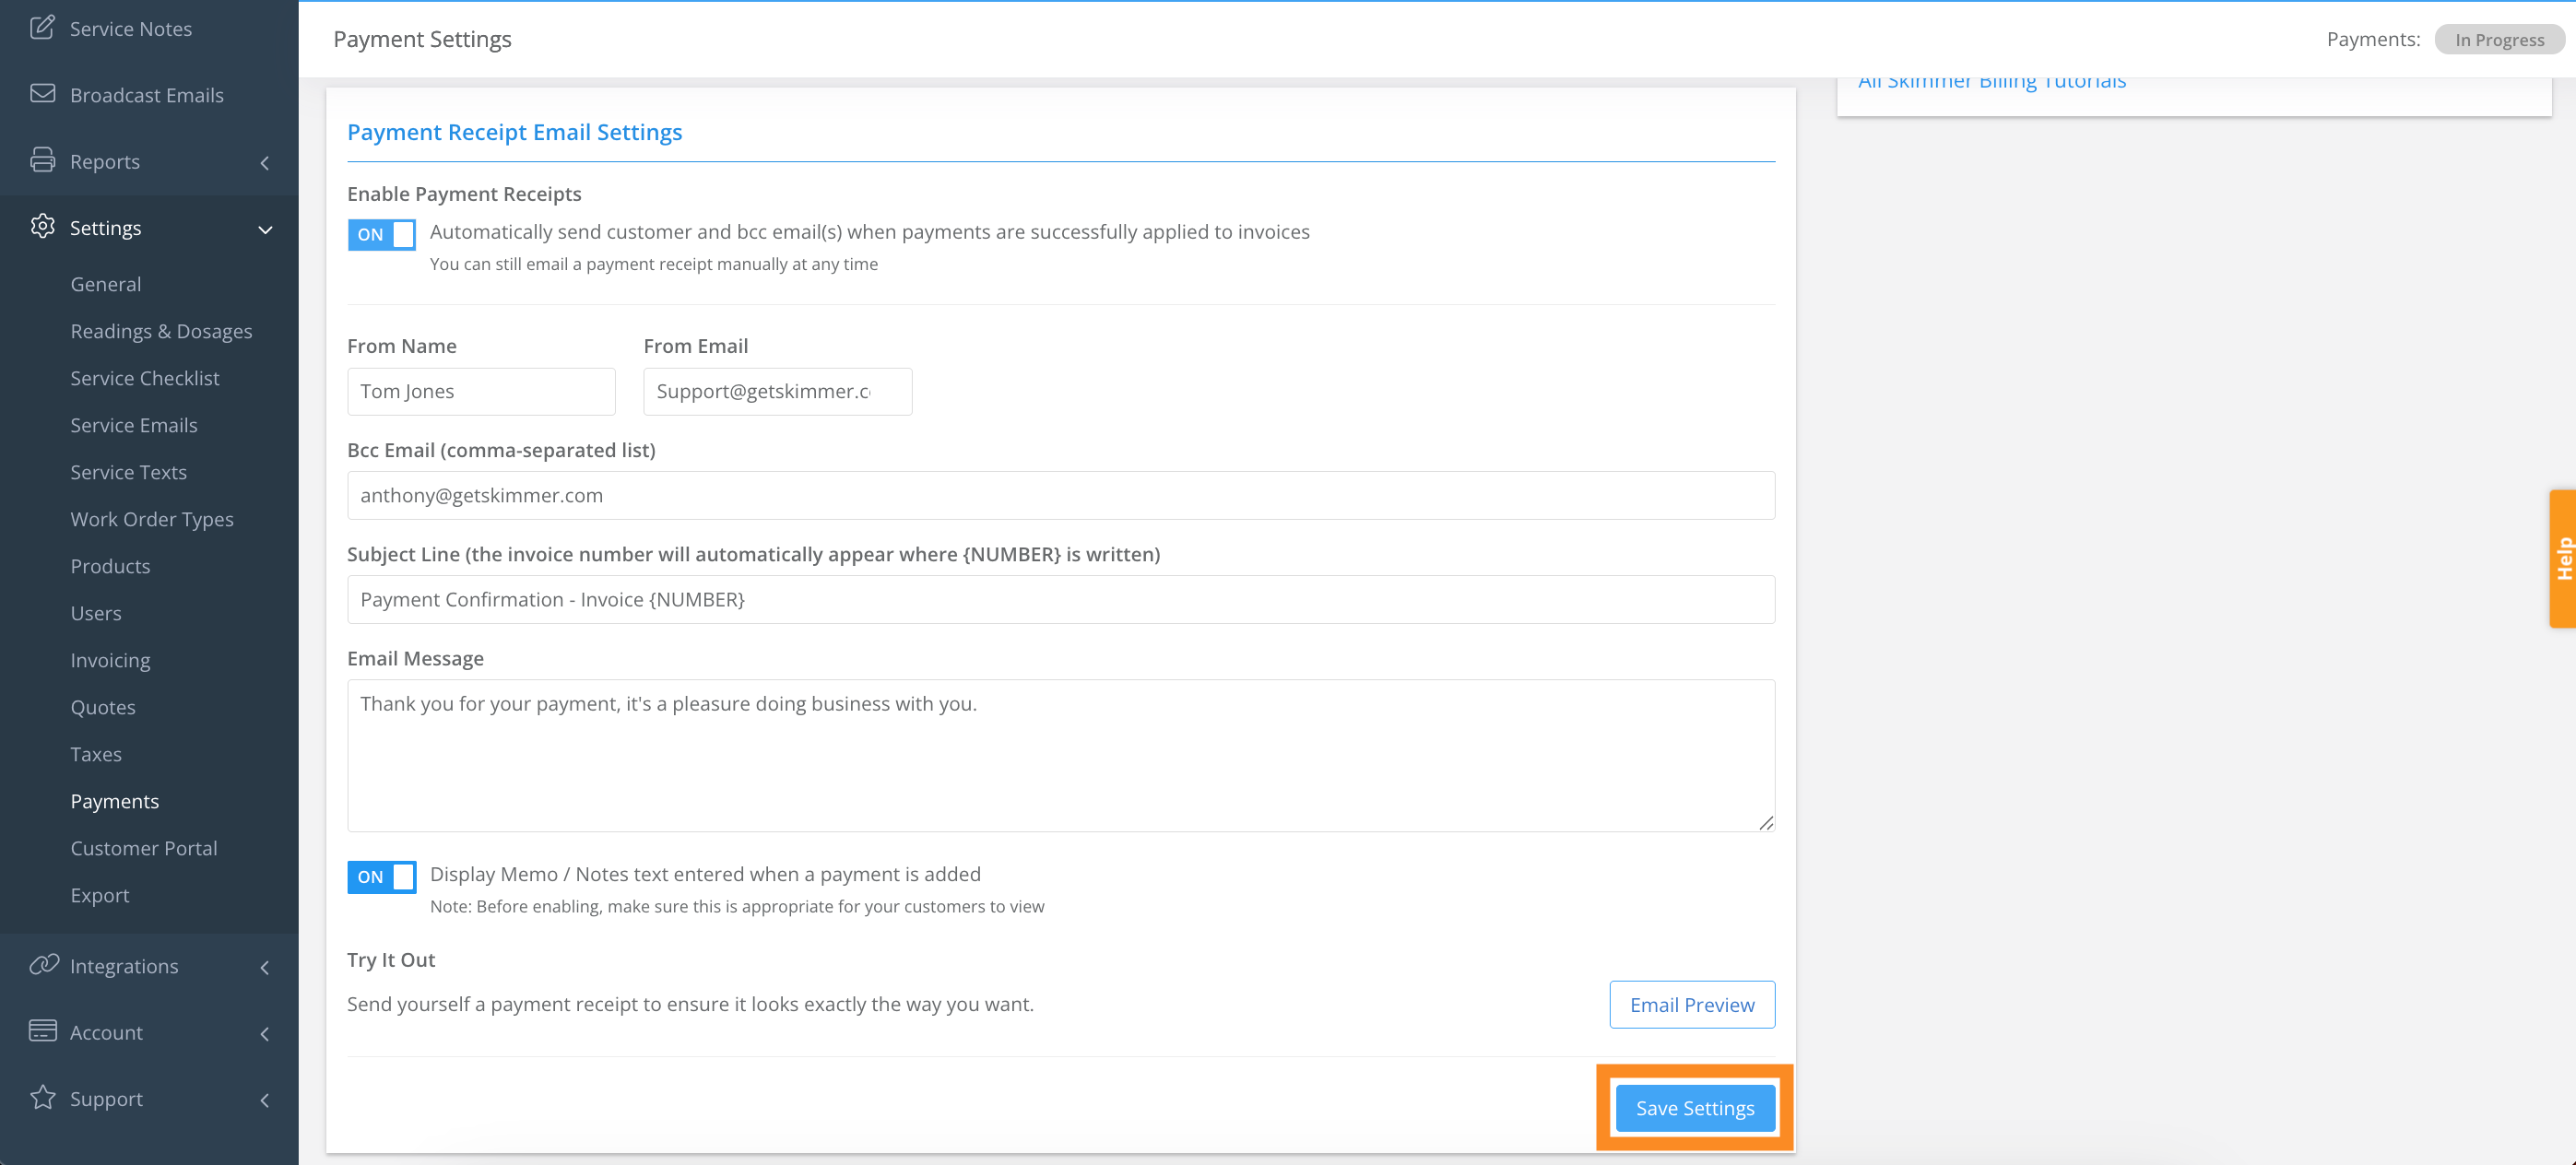Open Service Checklist settings
This screenshot has height=1165, width=2576.
pyautogui.click(x=145, y=378)
